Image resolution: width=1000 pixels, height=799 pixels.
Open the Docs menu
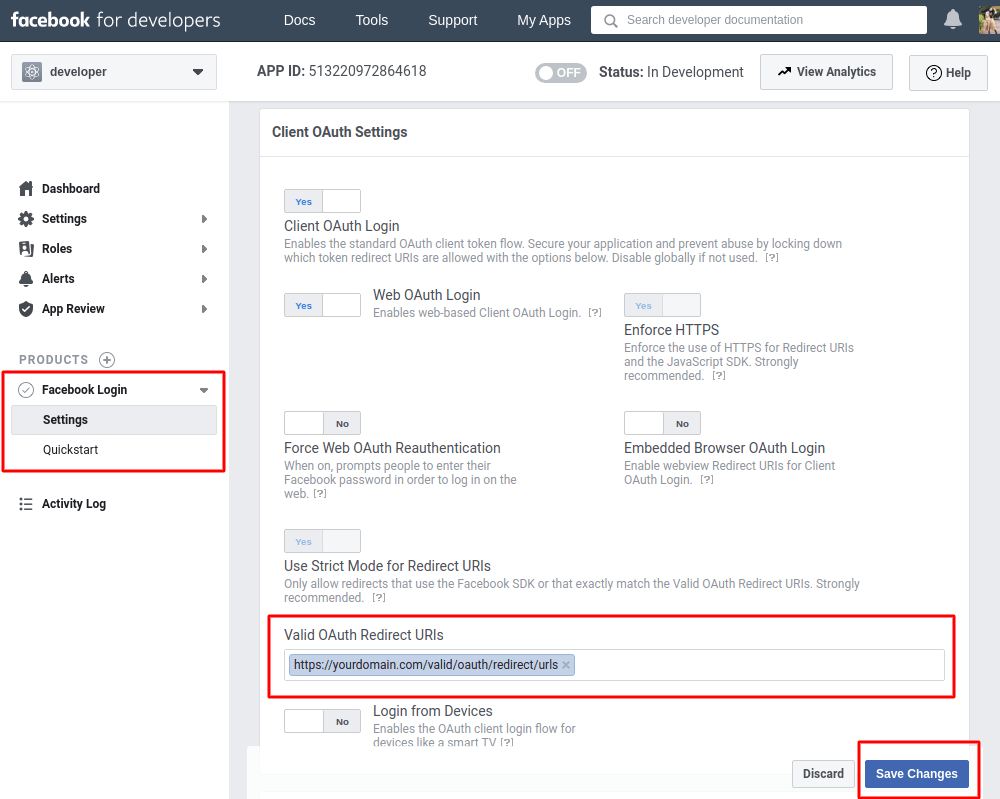[299, 19]
